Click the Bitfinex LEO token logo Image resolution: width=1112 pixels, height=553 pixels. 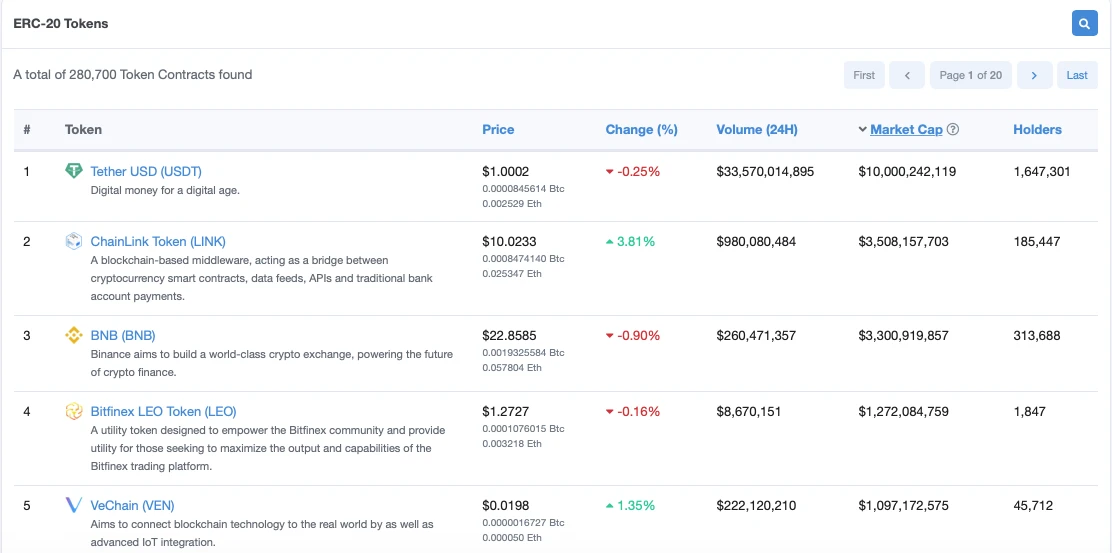coord(74,411)
